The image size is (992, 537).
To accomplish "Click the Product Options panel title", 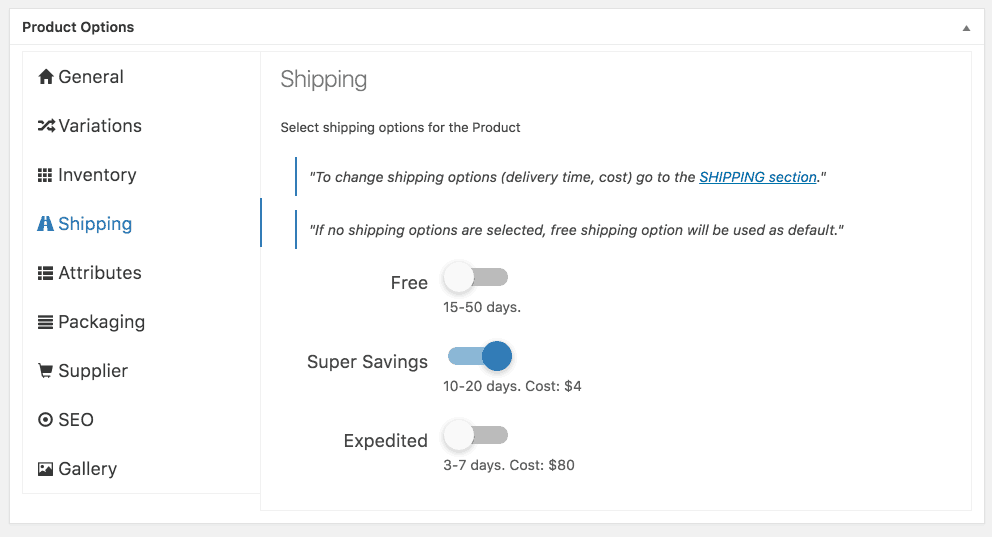I will [x=78, y=27].
